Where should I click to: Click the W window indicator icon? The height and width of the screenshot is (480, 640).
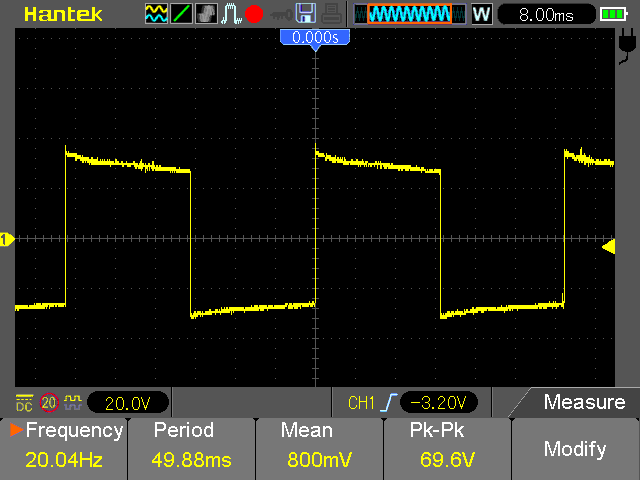tap(481, 14)
